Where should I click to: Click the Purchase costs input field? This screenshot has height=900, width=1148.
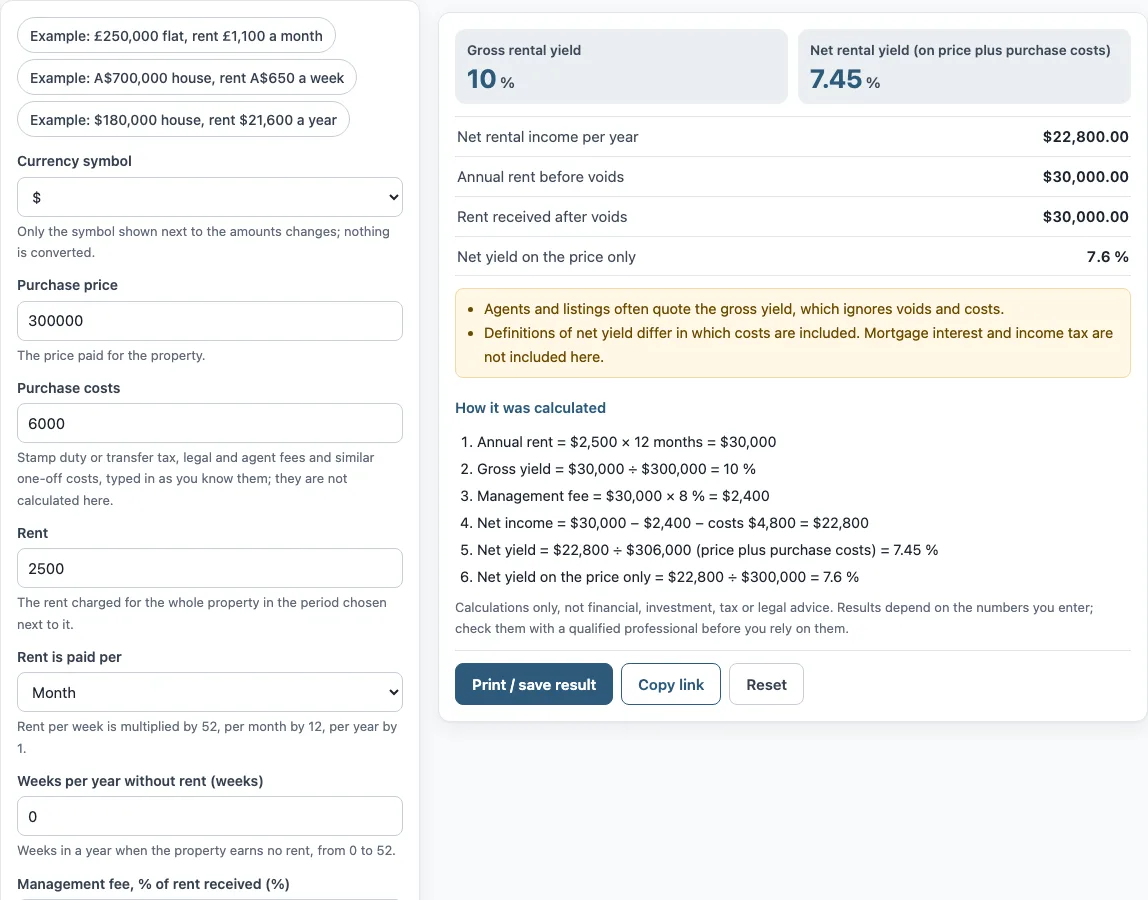[x=210, y=423]
